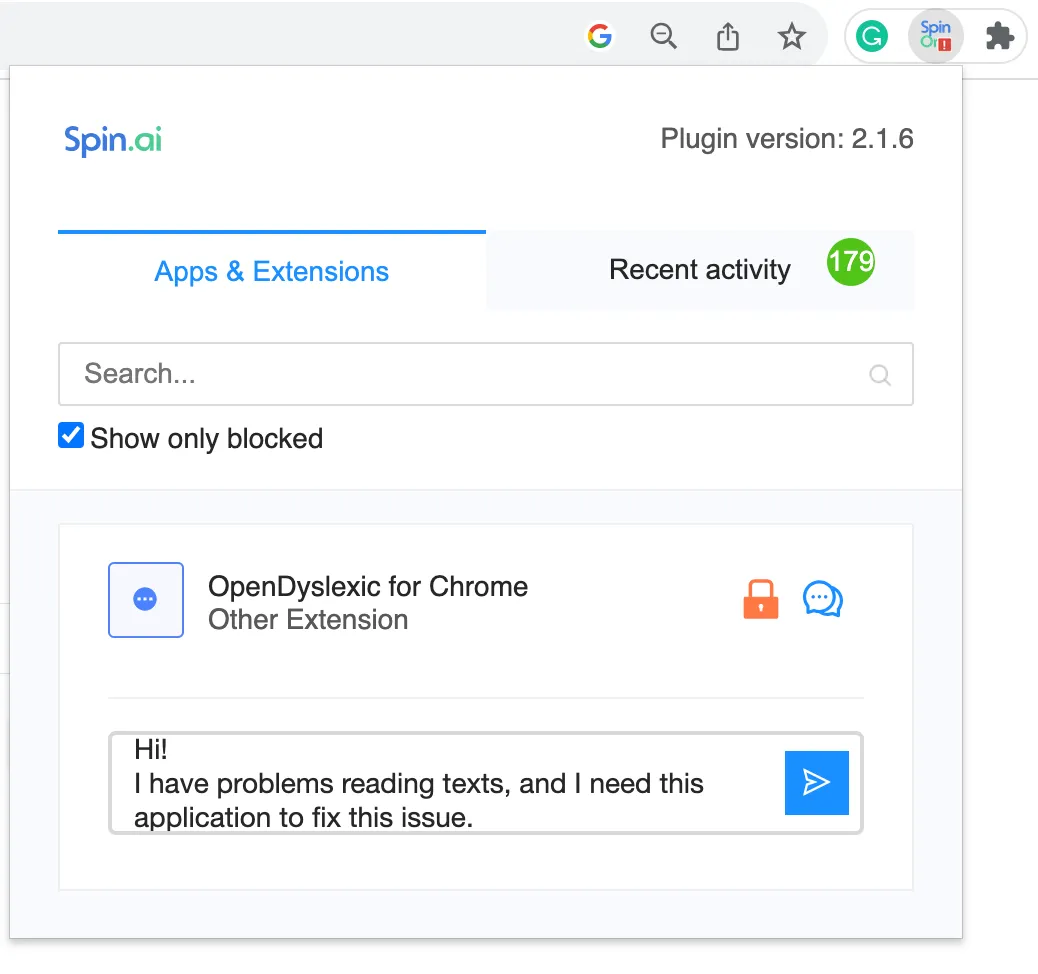
Task: Click the zoom-out magnifier in browser toolbar
Action: (x=663, y=36)
